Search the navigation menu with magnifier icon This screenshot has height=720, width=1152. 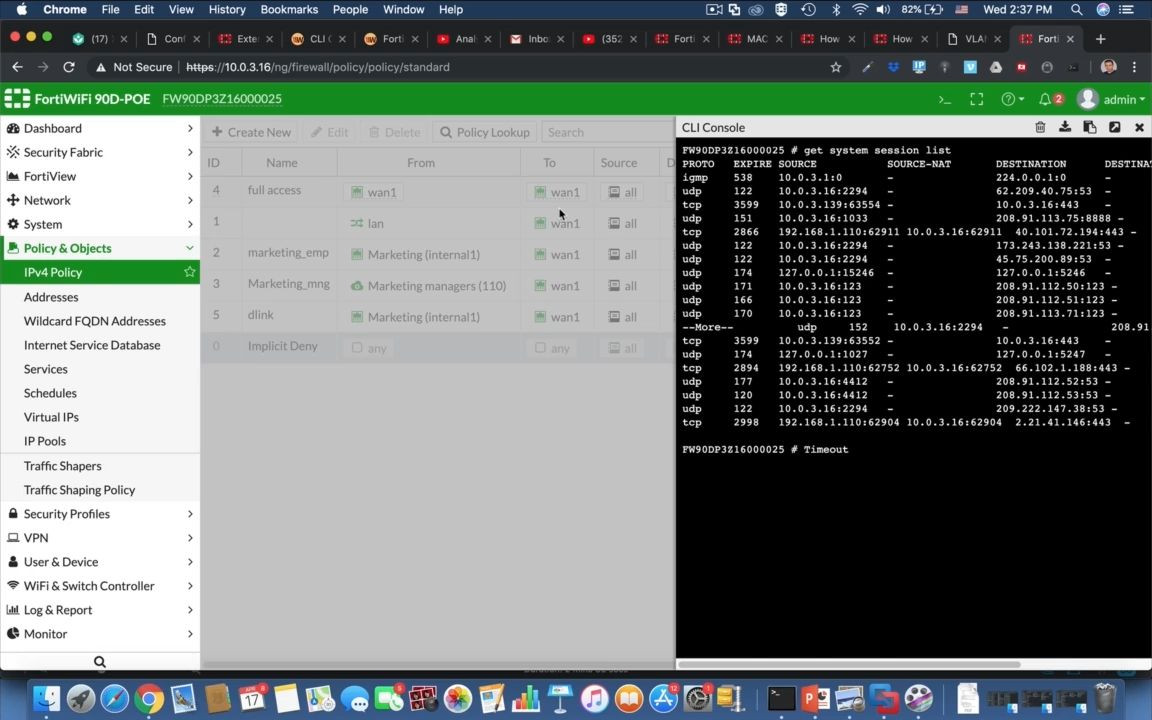point(100,662)
